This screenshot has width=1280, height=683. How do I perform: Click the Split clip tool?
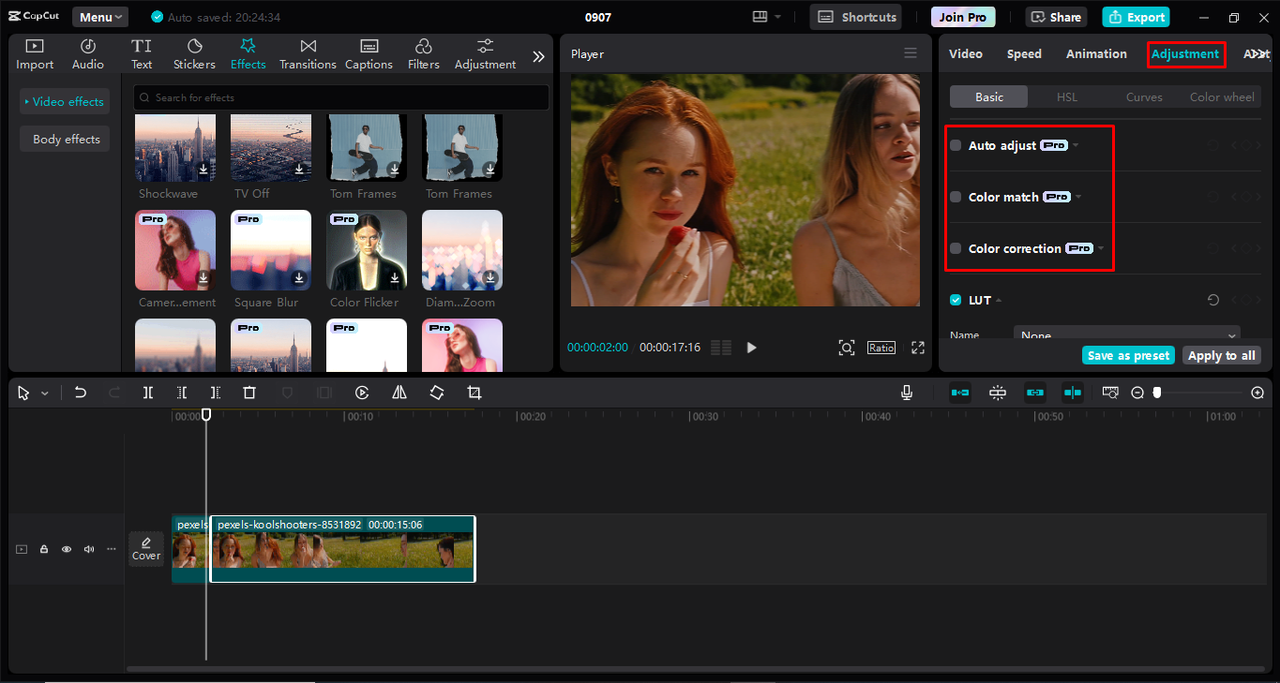pyautogui.click(x=148, y=393)
